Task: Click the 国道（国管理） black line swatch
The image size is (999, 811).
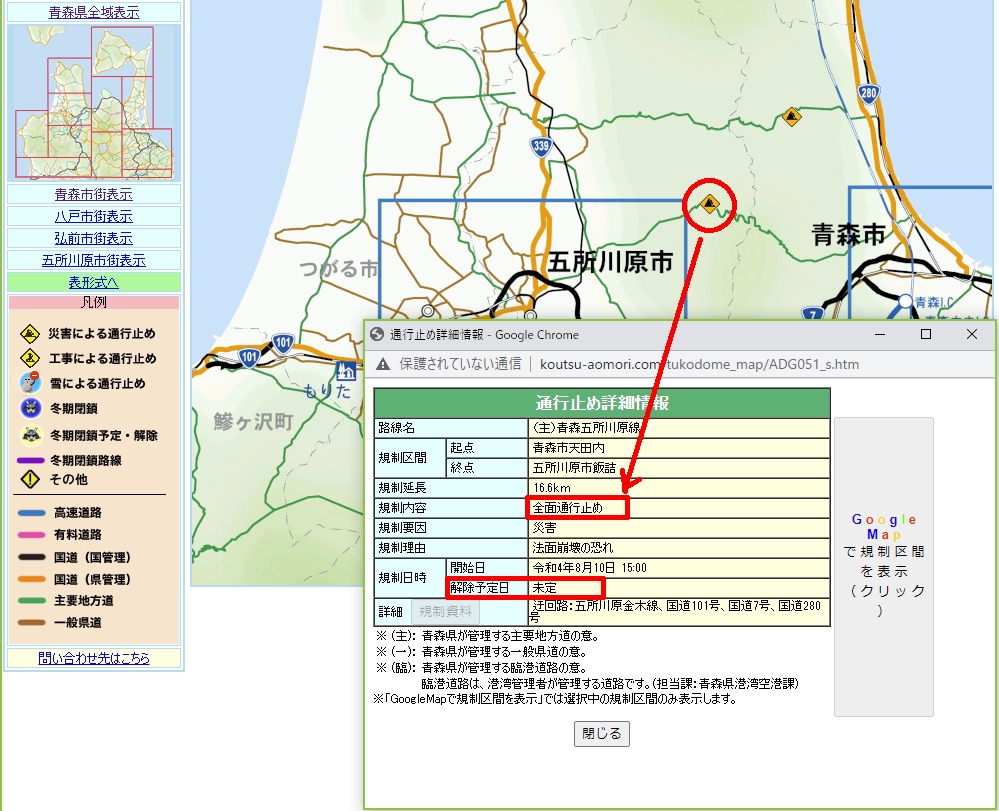Action: 32,557
